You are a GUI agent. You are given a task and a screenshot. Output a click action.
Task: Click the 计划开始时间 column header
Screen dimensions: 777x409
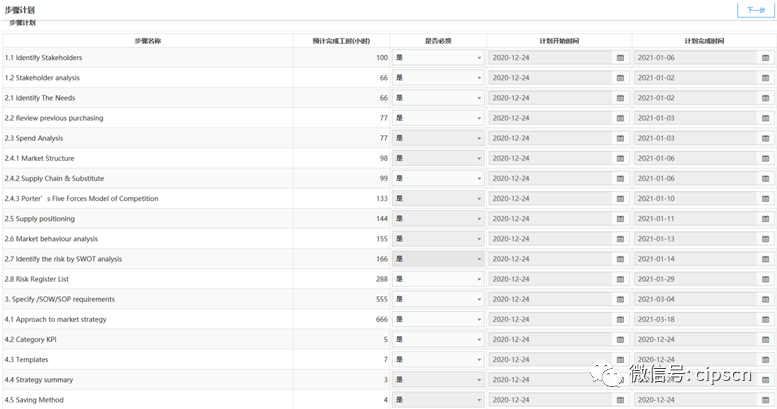click(x=559, y=41)
